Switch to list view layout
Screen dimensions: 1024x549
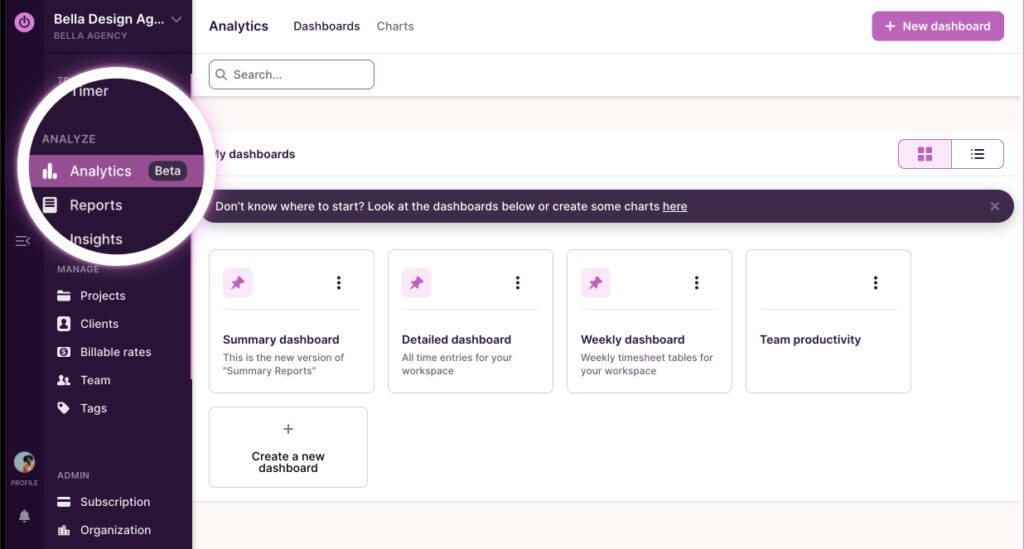[977, 154]
